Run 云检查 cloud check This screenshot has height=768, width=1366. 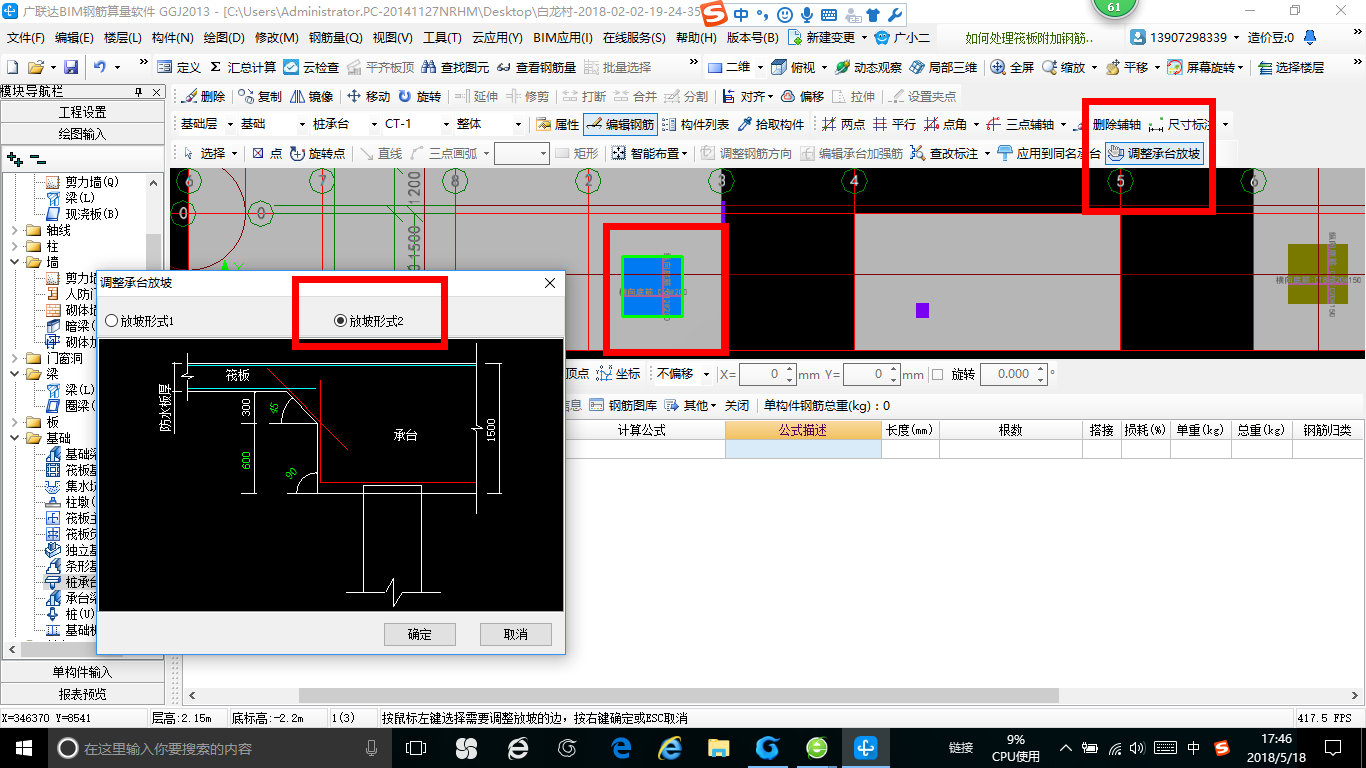[x=311, y=67]
